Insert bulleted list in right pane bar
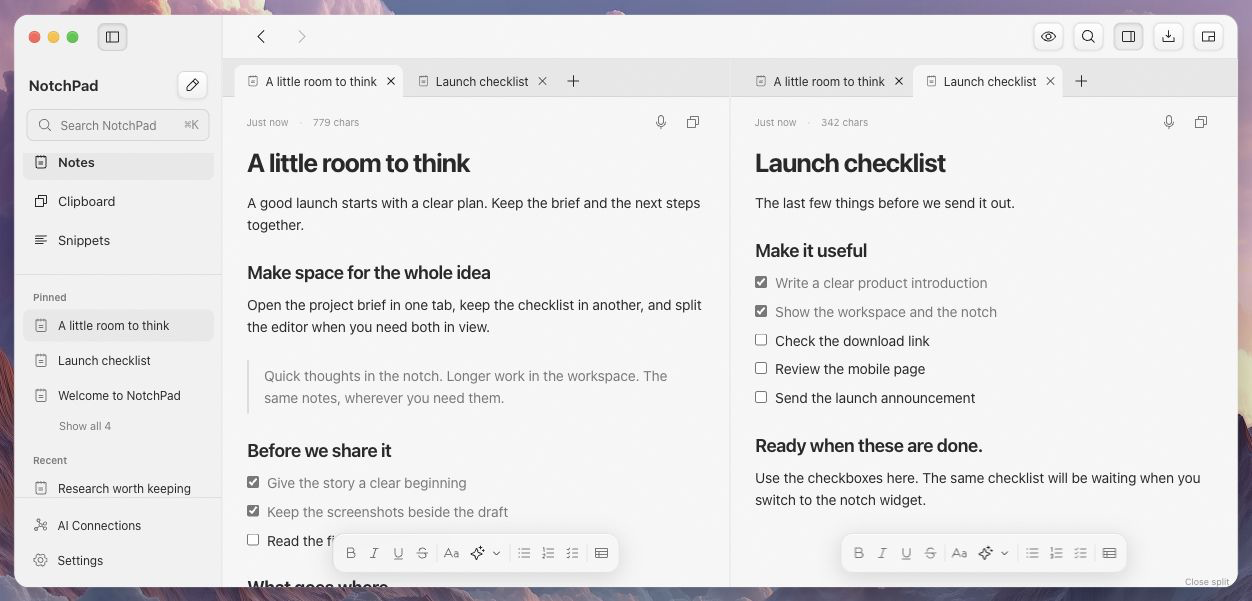This screenshot has height=601, width=1252. tap(1032, 553)
